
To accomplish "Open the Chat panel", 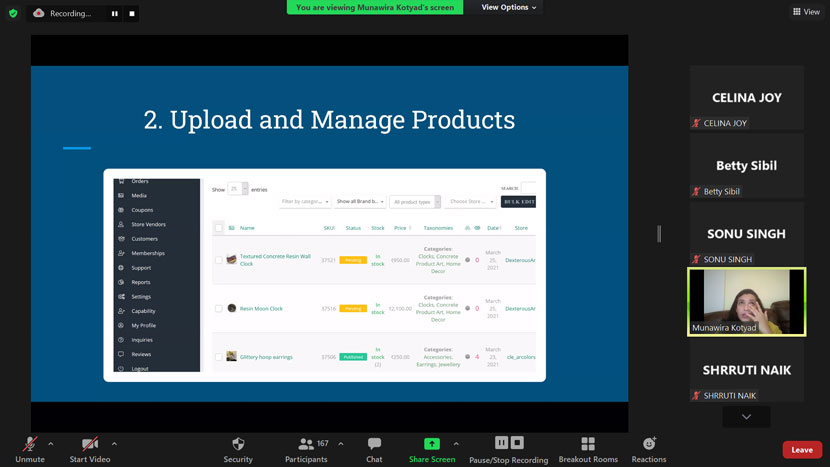I will coord(374,450).
